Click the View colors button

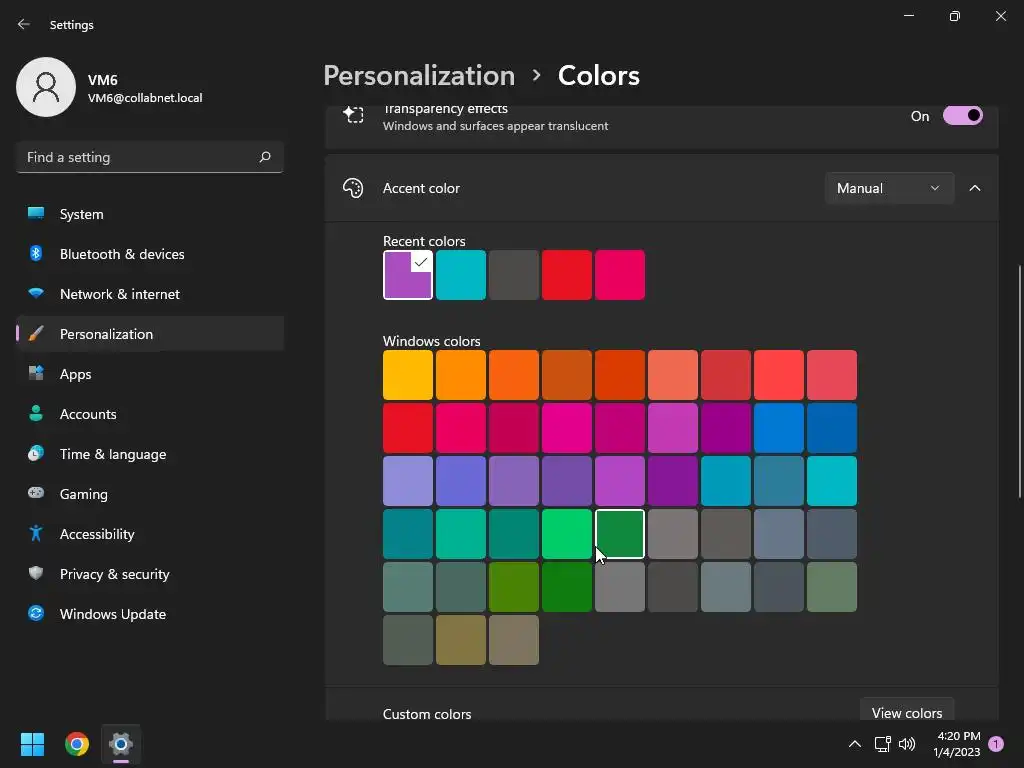pyautogui.click(x=906, y=712)
